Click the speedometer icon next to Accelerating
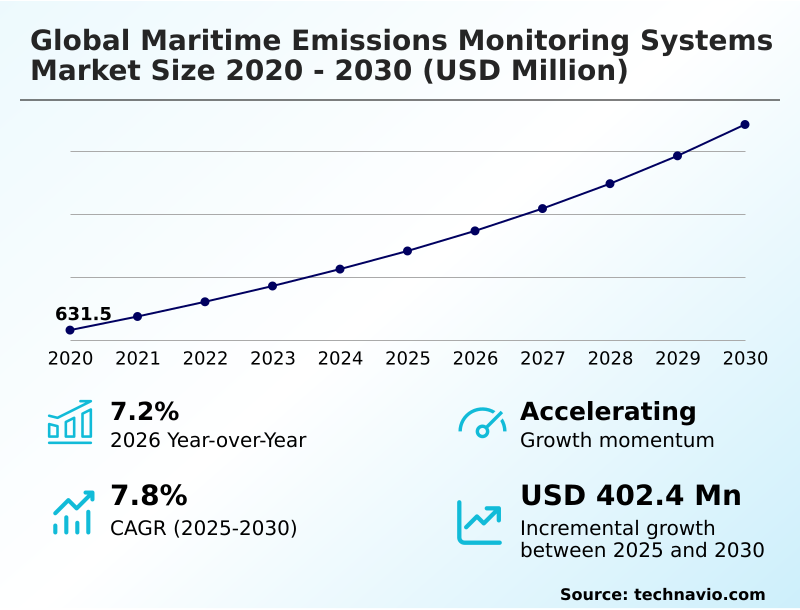Viewport: 800px width, 610px height. click(x=481, y=422)
